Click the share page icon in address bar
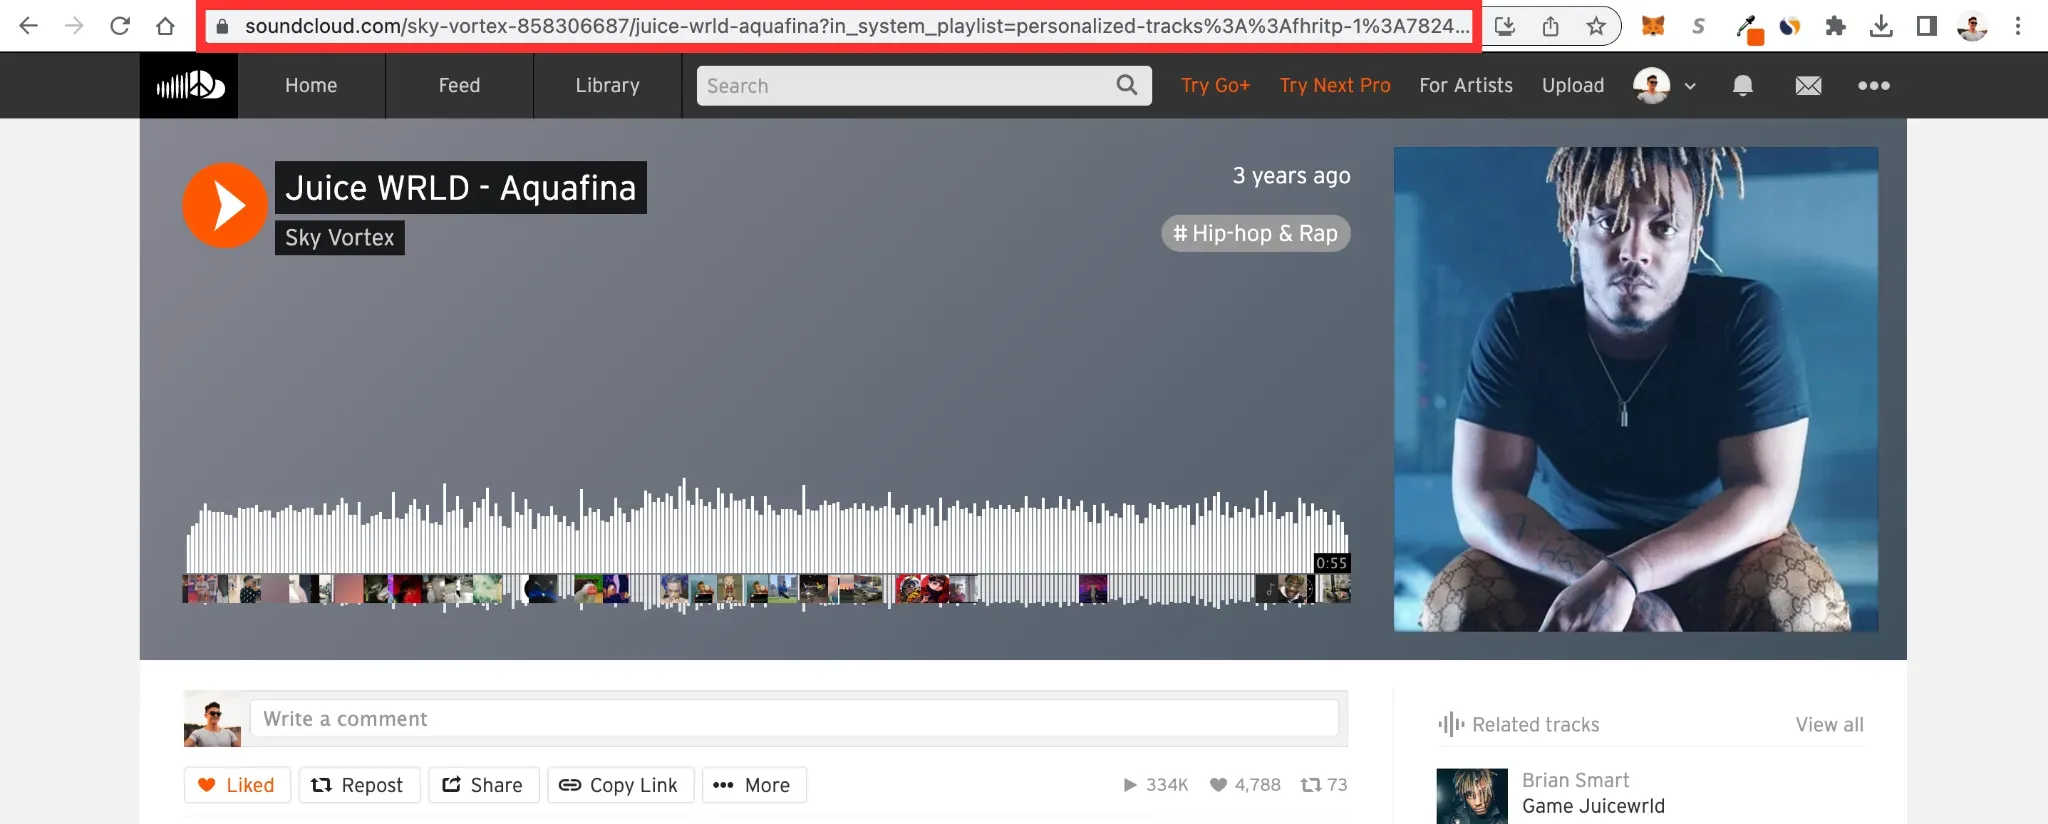This screenshot has width=2048, height=824. click(x=1550, y=26)
